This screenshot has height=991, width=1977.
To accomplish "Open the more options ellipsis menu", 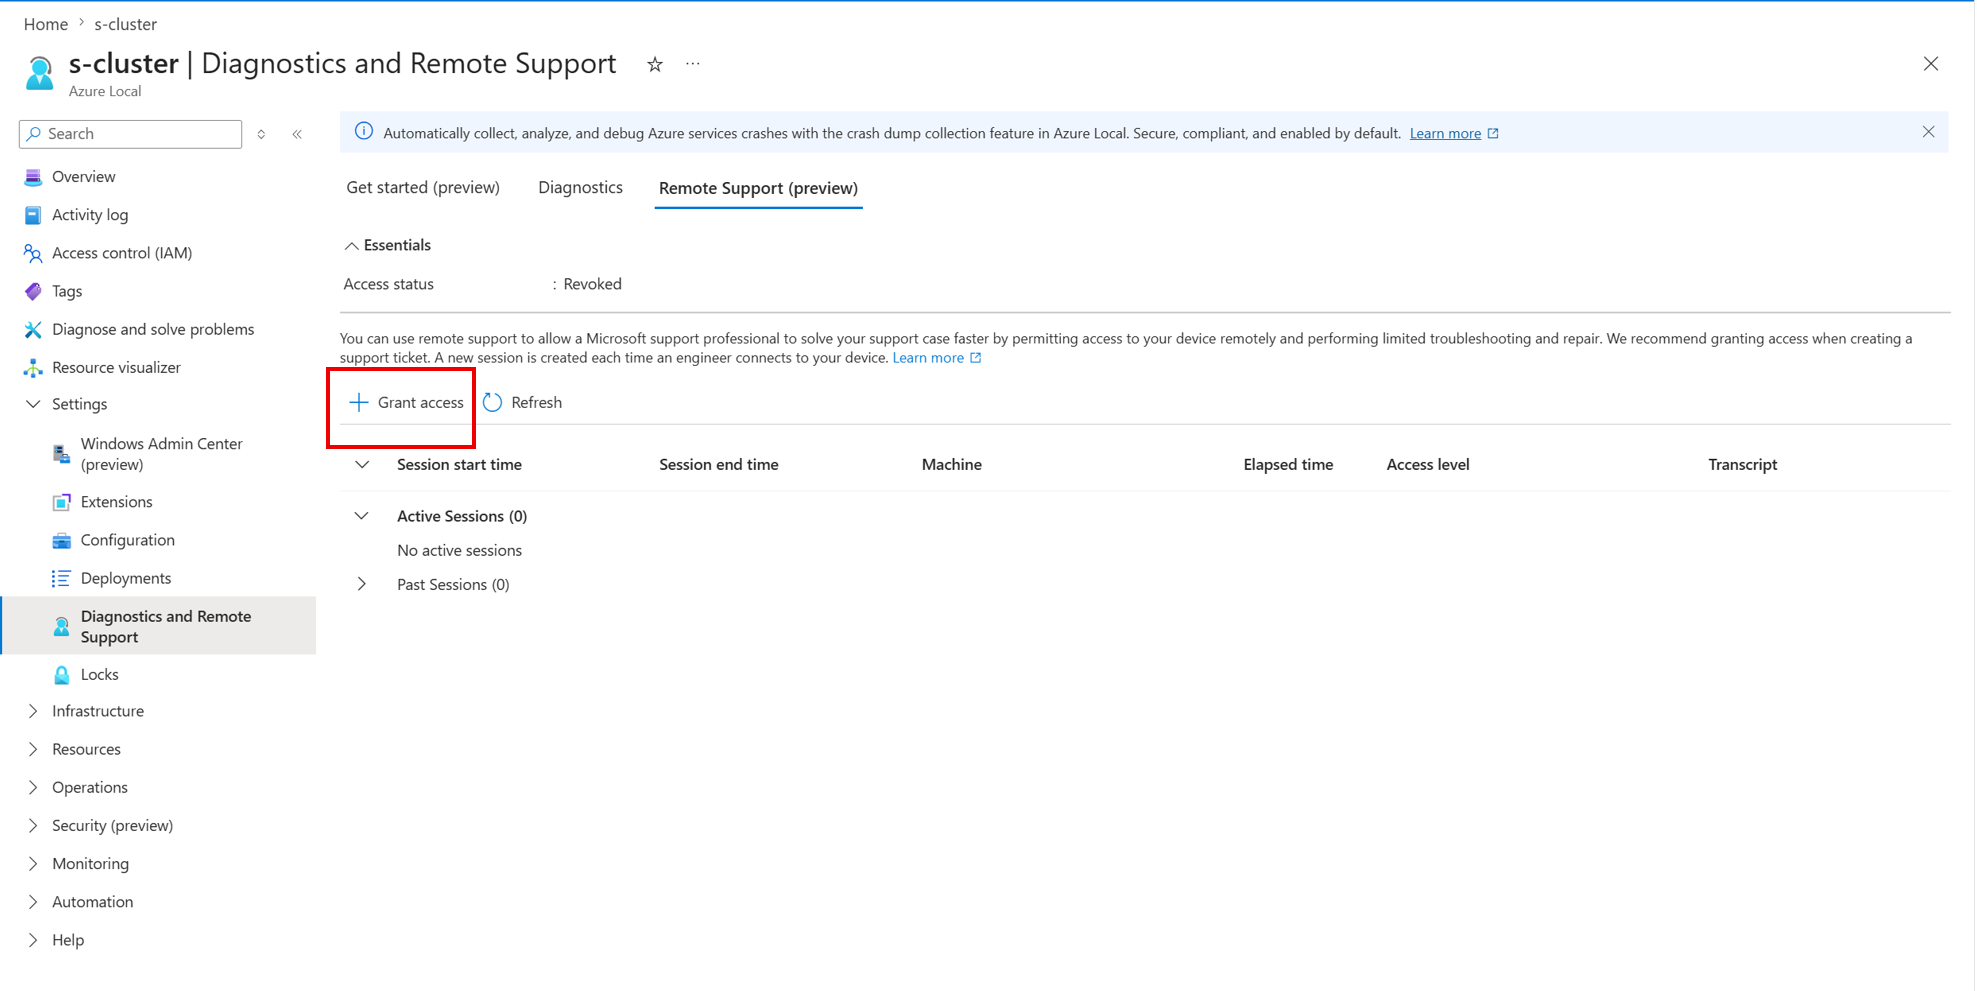I will coord(693,64).
